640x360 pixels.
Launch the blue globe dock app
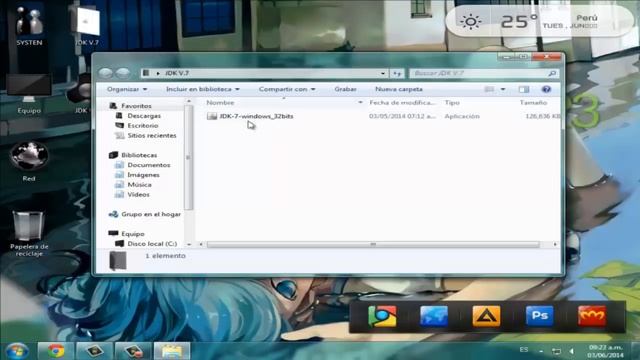point(434,316)
